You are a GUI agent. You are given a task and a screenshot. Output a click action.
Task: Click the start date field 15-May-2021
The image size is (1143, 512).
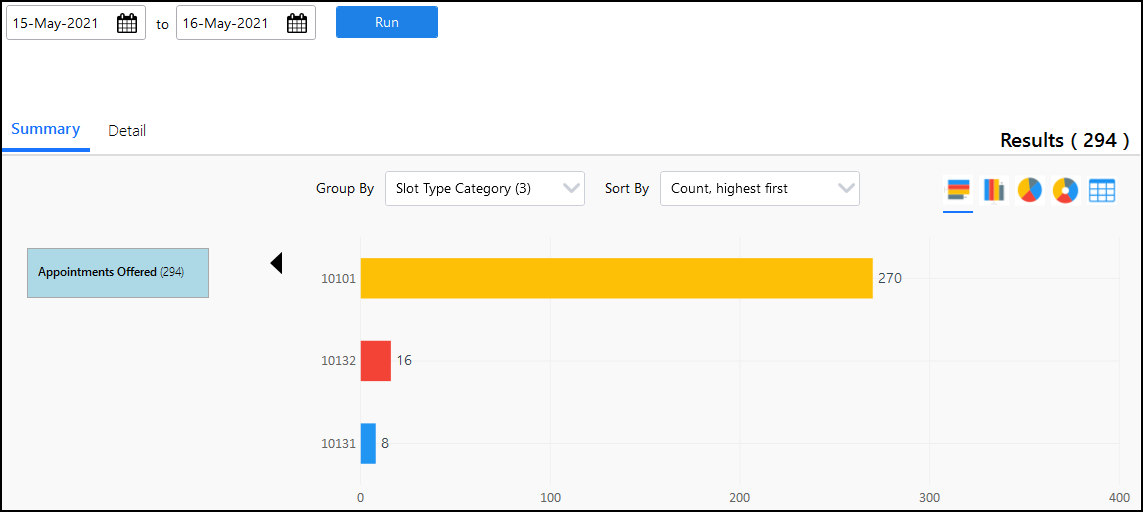(58, 24)
